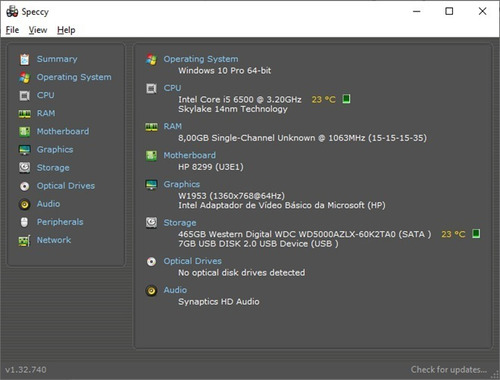Click the text Intel Core i5 6500 @ 3.20GHz
Image resolution: width=500 pixels, height=380 pixels.
pyautogui.click(x=240, y=100)
